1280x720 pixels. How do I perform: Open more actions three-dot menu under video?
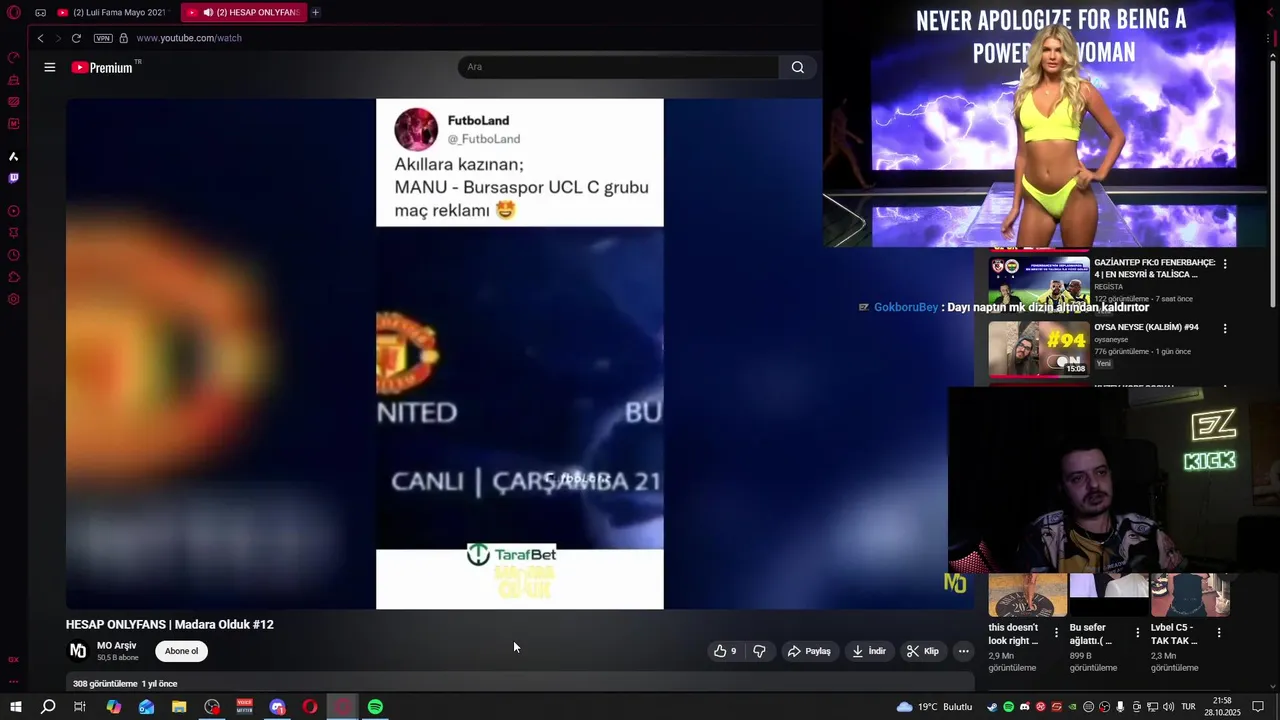pos(963,651)
